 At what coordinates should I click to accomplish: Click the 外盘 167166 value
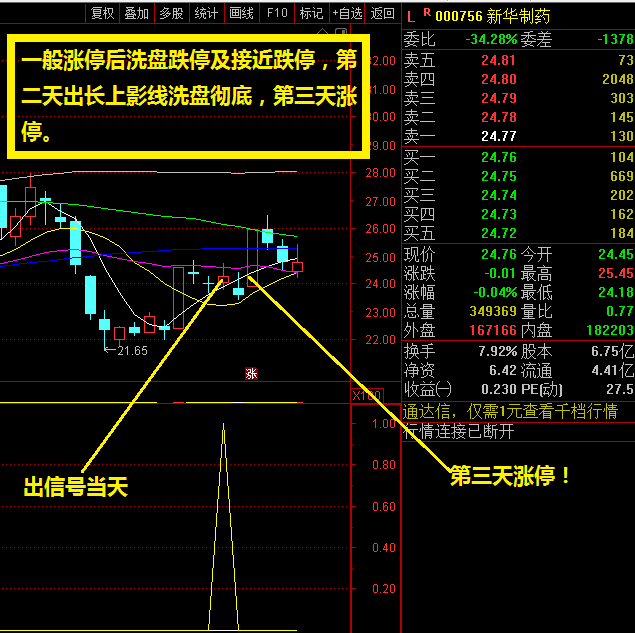coord(493,330)
